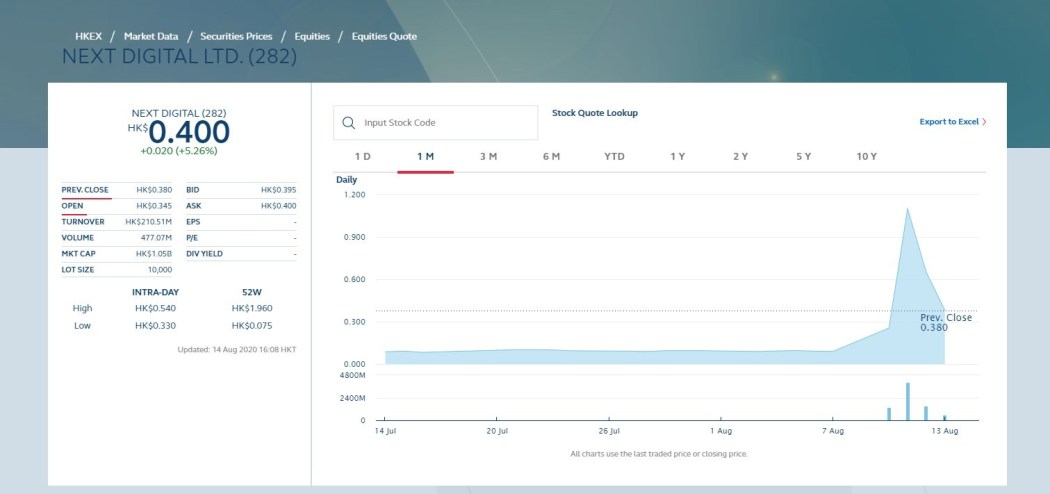Click the PREV. CLOSE label
Image resolution: width=1050 pixels, height=494 pixels.
click(85, 190)
